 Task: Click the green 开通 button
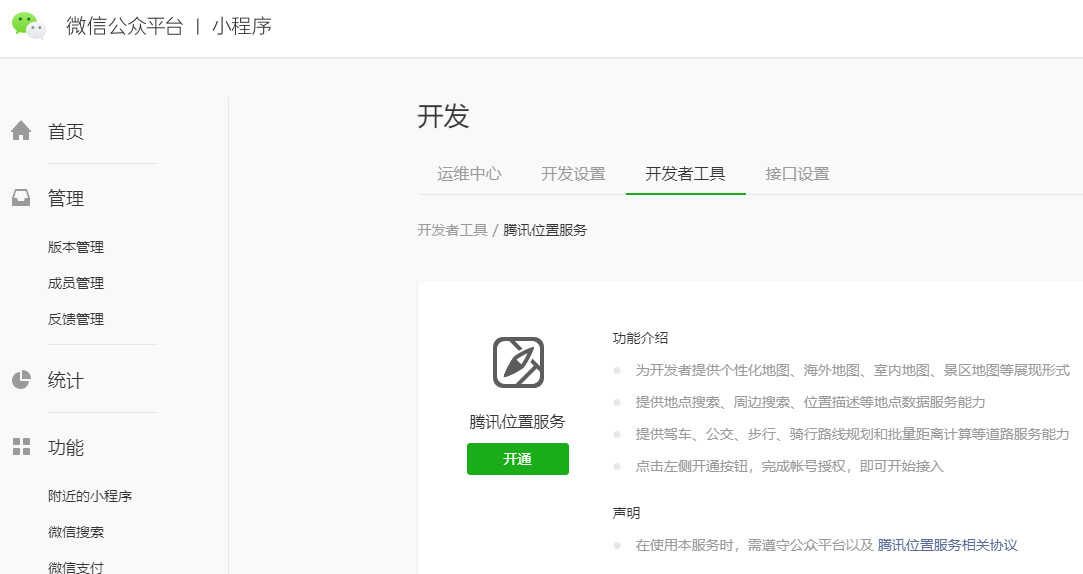(518, 459)
